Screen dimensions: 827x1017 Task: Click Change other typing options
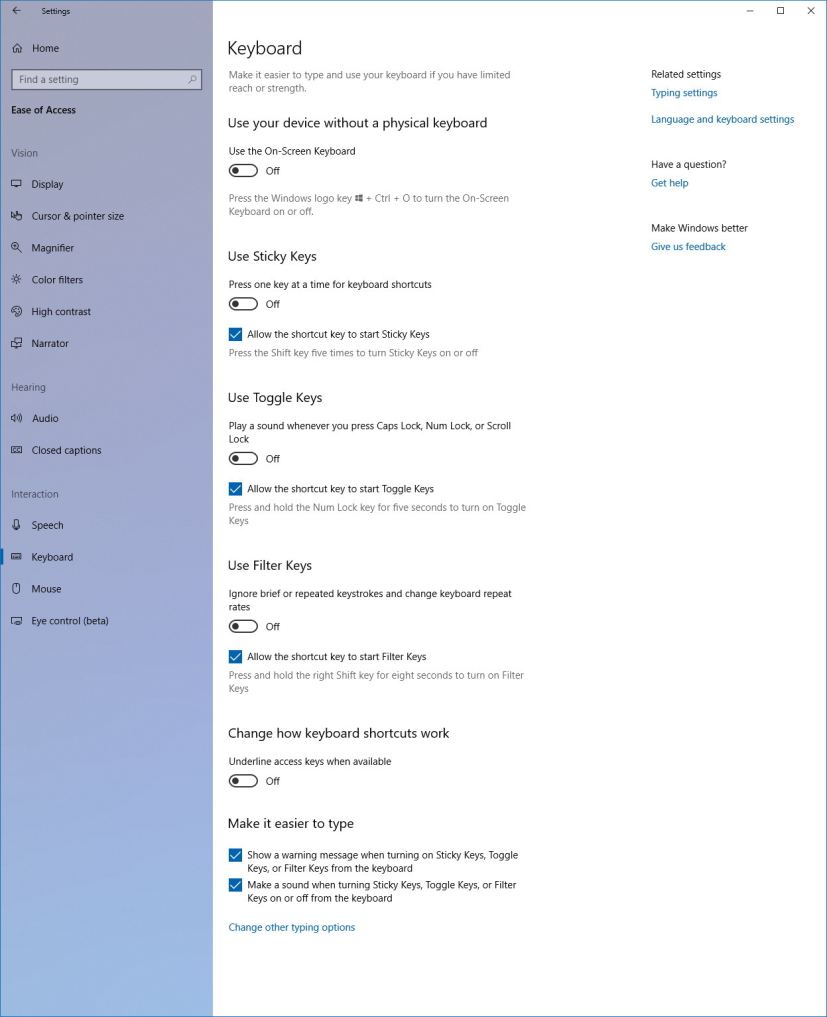291,927
